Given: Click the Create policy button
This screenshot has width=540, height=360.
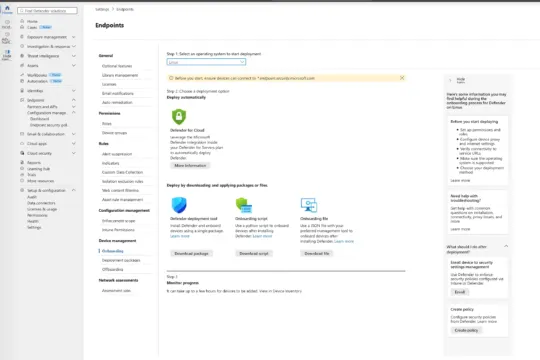Looking at the screenshot, I should pyautogui.click(x=466, y=330).
